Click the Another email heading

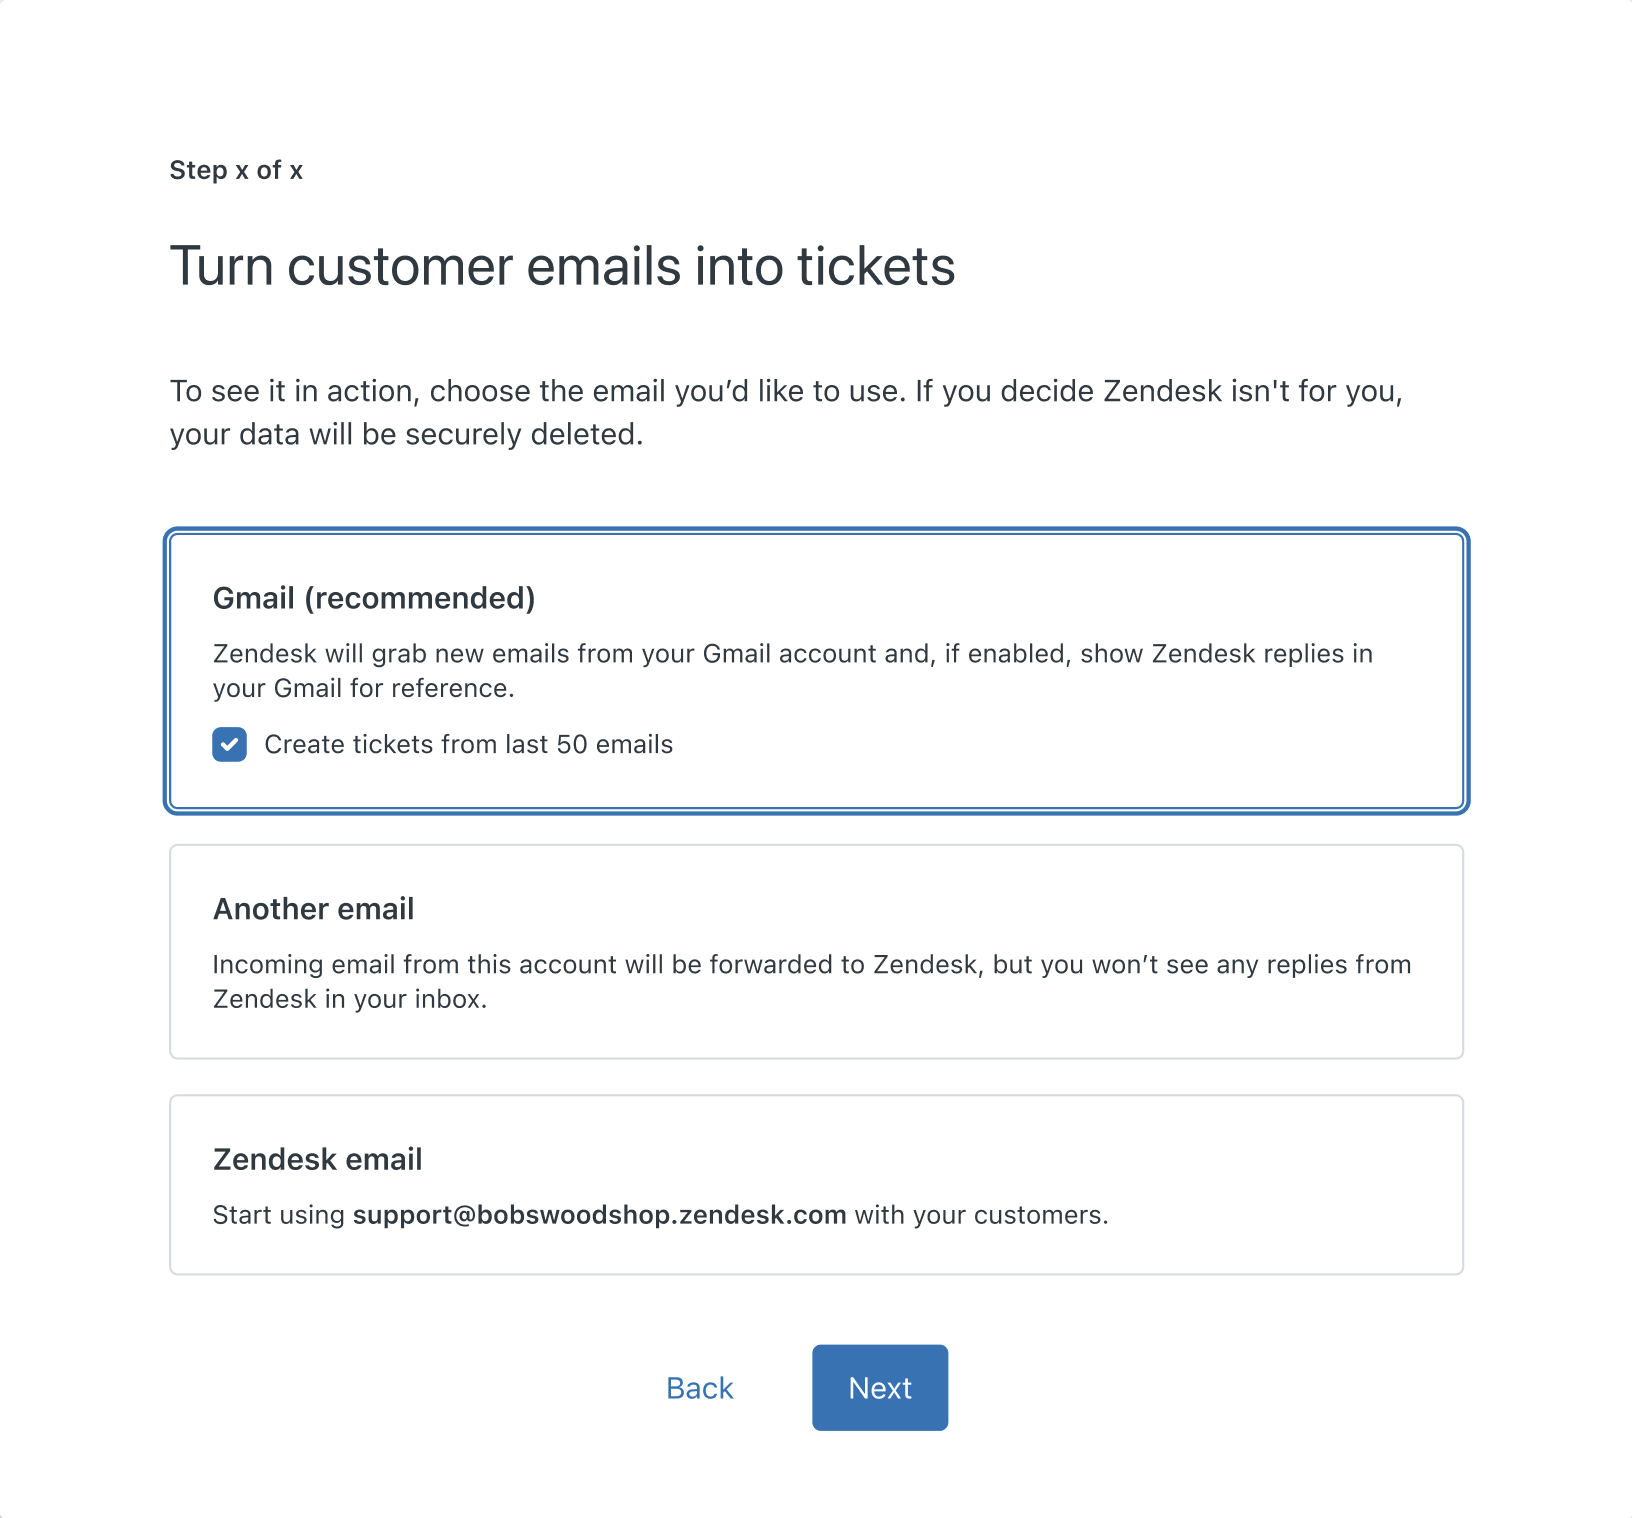(x=314, y=908)
